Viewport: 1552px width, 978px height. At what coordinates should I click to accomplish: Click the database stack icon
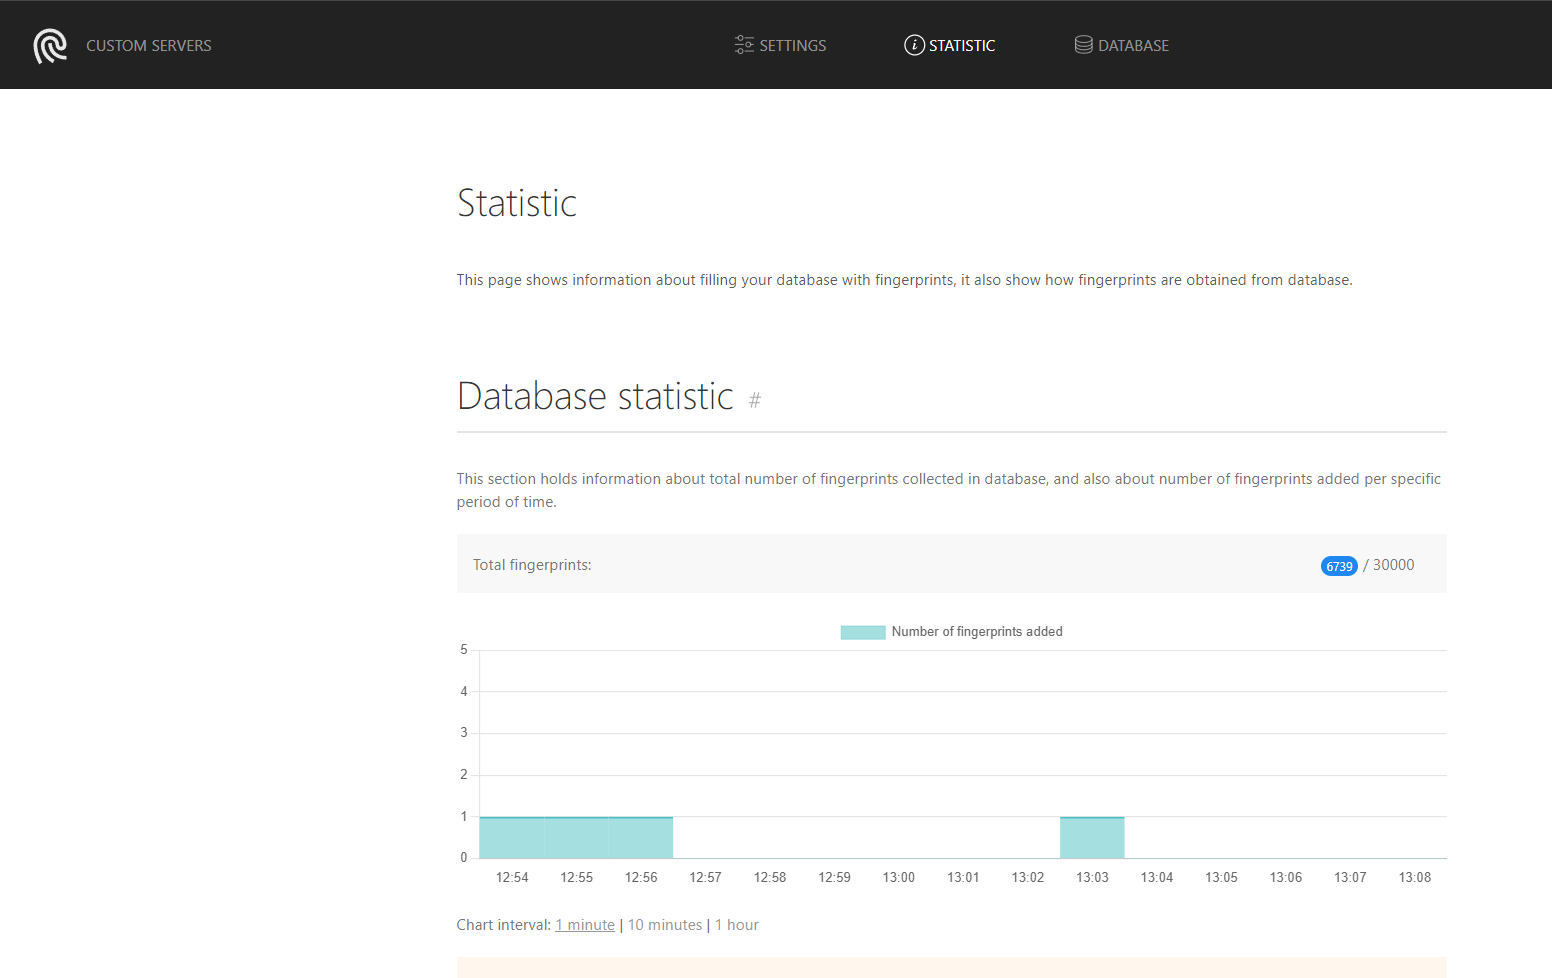coord(1083,45)
